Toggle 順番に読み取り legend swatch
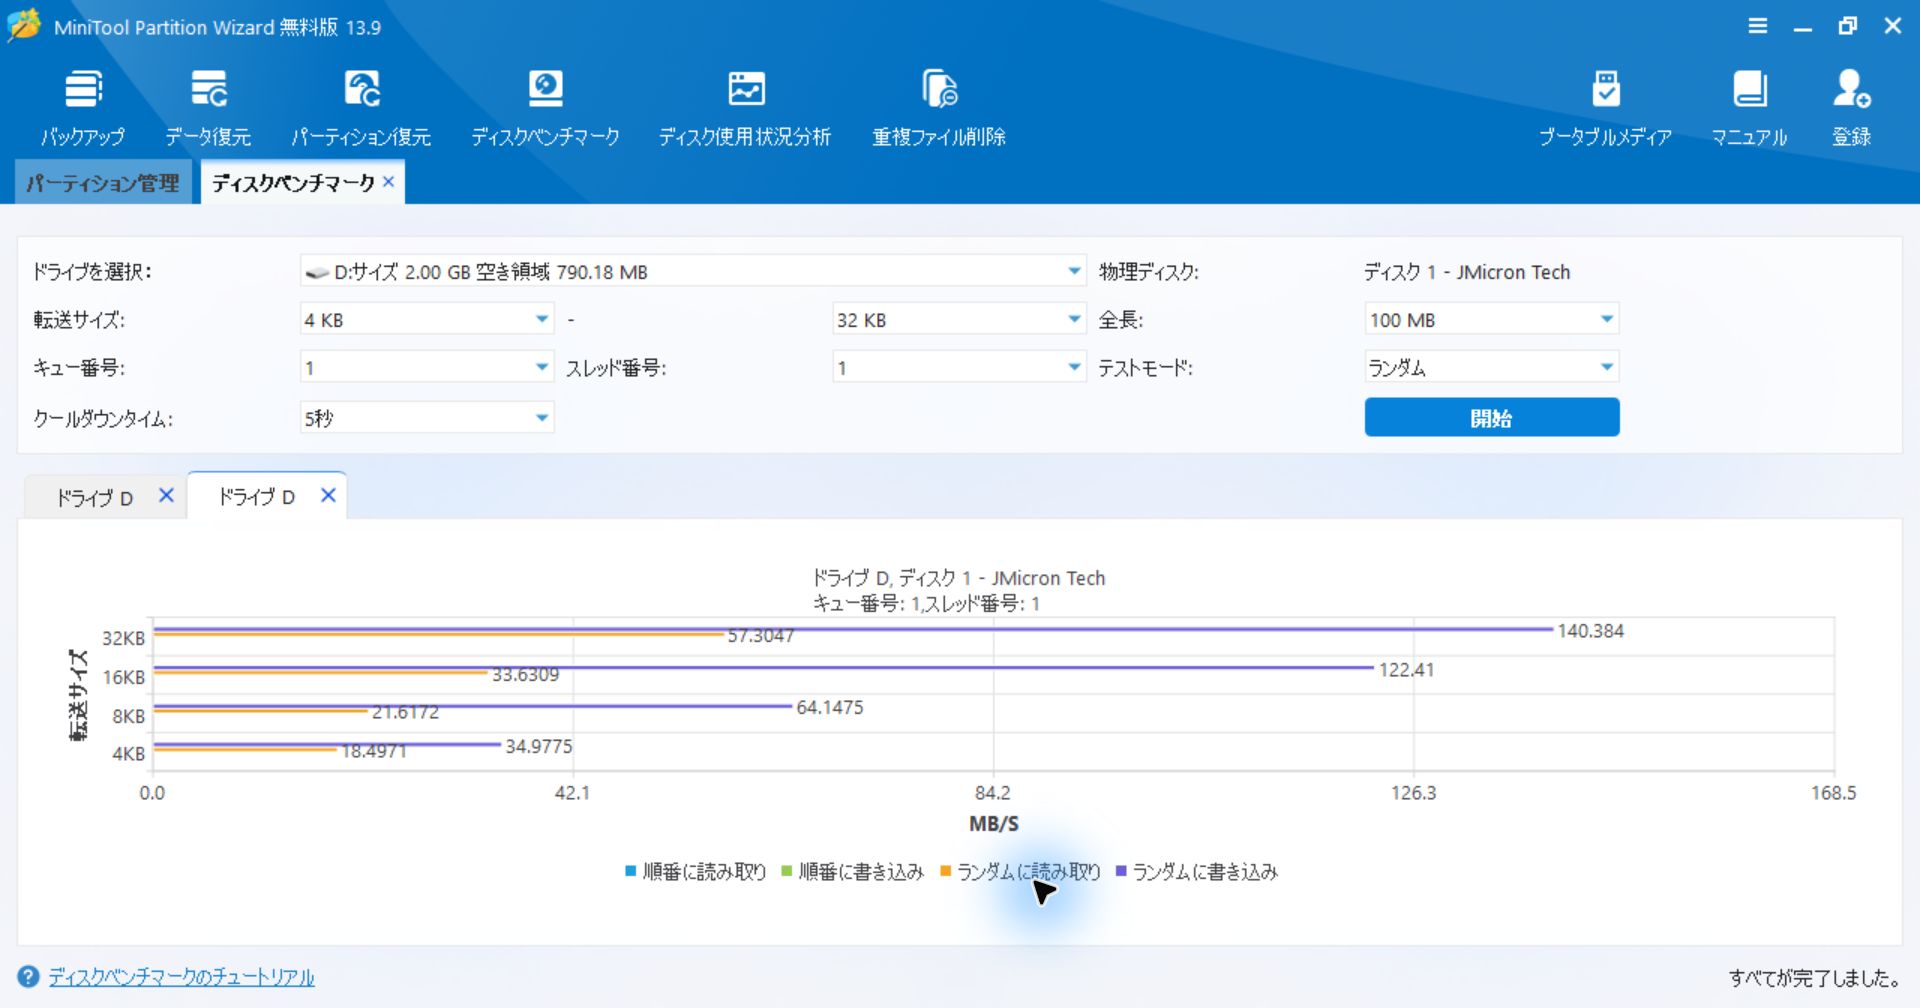1920x1008 pixels. [x=631, y=872]
